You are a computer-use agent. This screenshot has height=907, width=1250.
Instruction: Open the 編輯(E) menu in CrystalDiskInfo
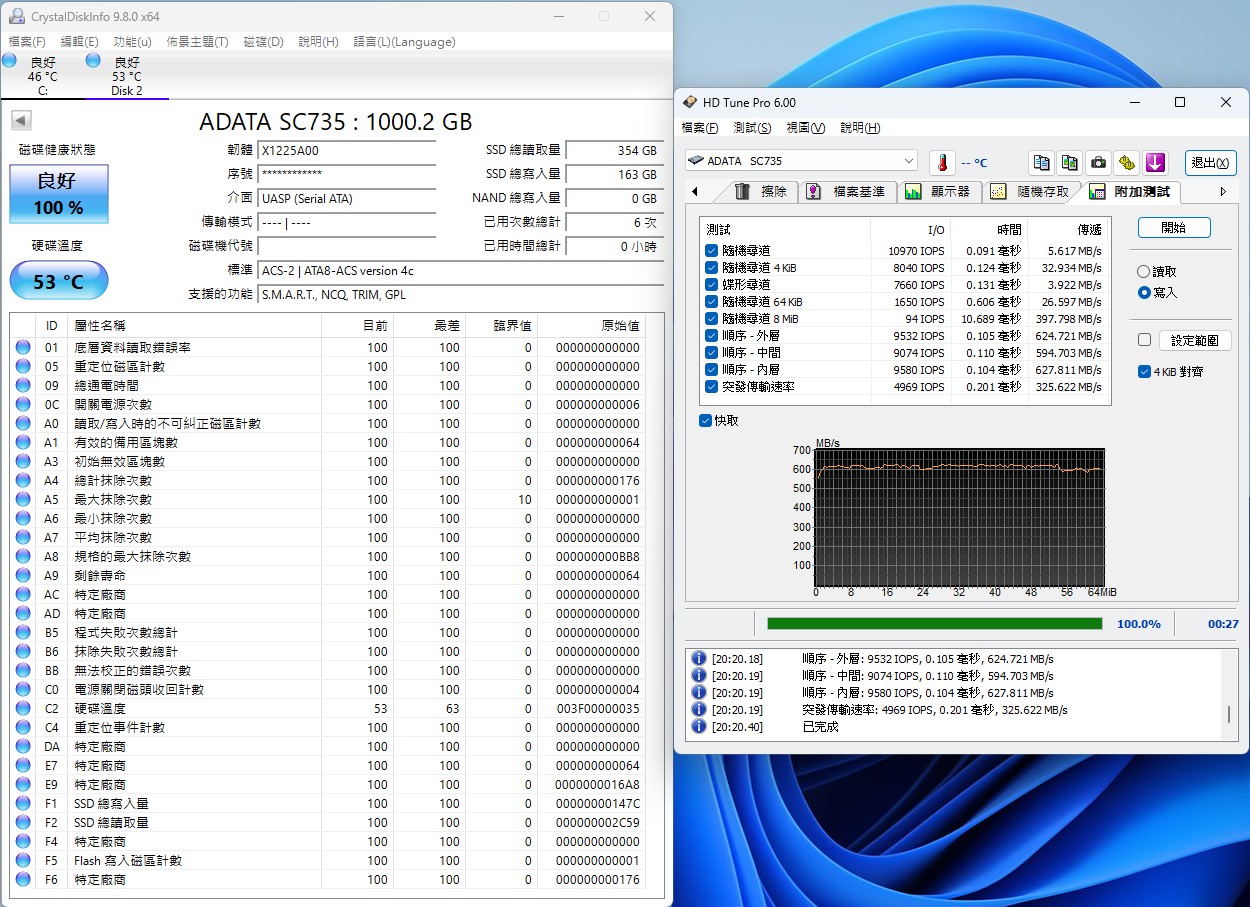[x=79, y=42]
